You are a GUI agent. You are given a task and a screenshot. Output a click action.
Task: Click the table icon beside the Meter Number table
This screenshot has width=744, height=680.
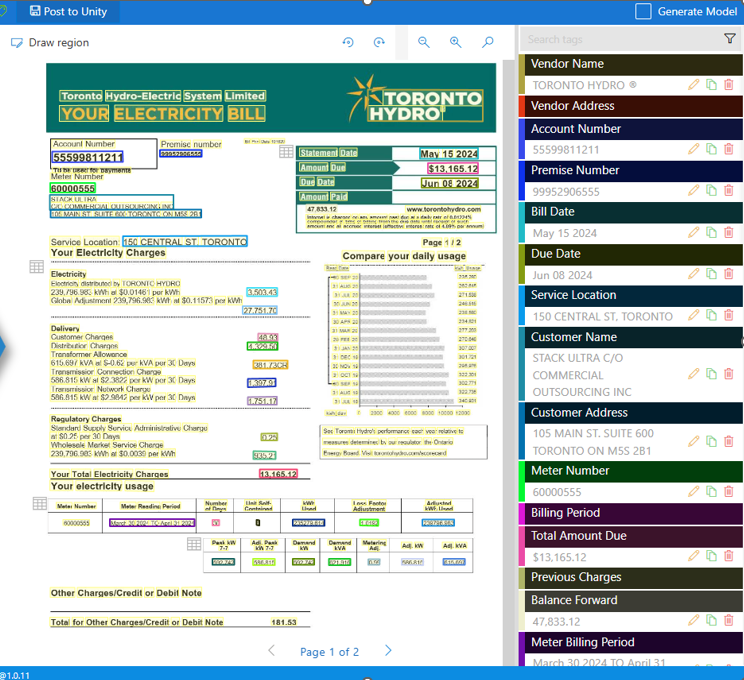click(x=39, y=503)
